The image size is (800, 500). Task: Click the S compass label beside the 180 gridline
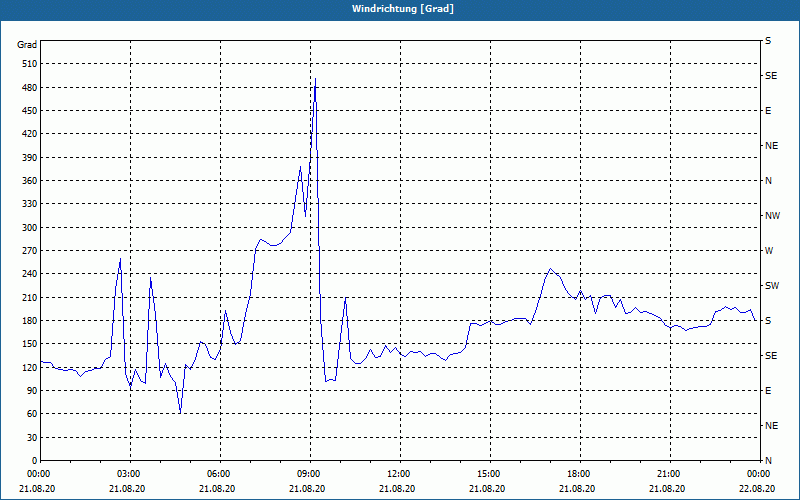click(x=768, y=321)
